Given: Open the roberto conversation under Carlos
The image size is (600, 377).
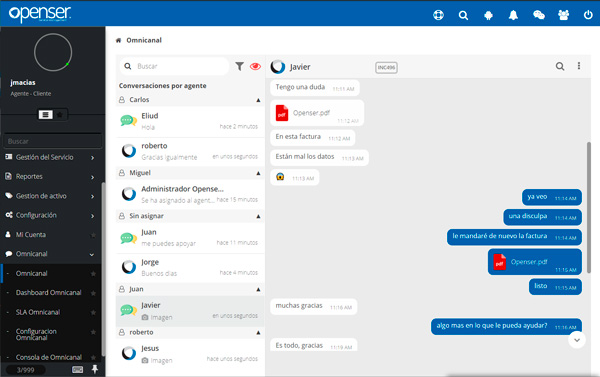Looking at the screenshot, I should tap(190, 152).
